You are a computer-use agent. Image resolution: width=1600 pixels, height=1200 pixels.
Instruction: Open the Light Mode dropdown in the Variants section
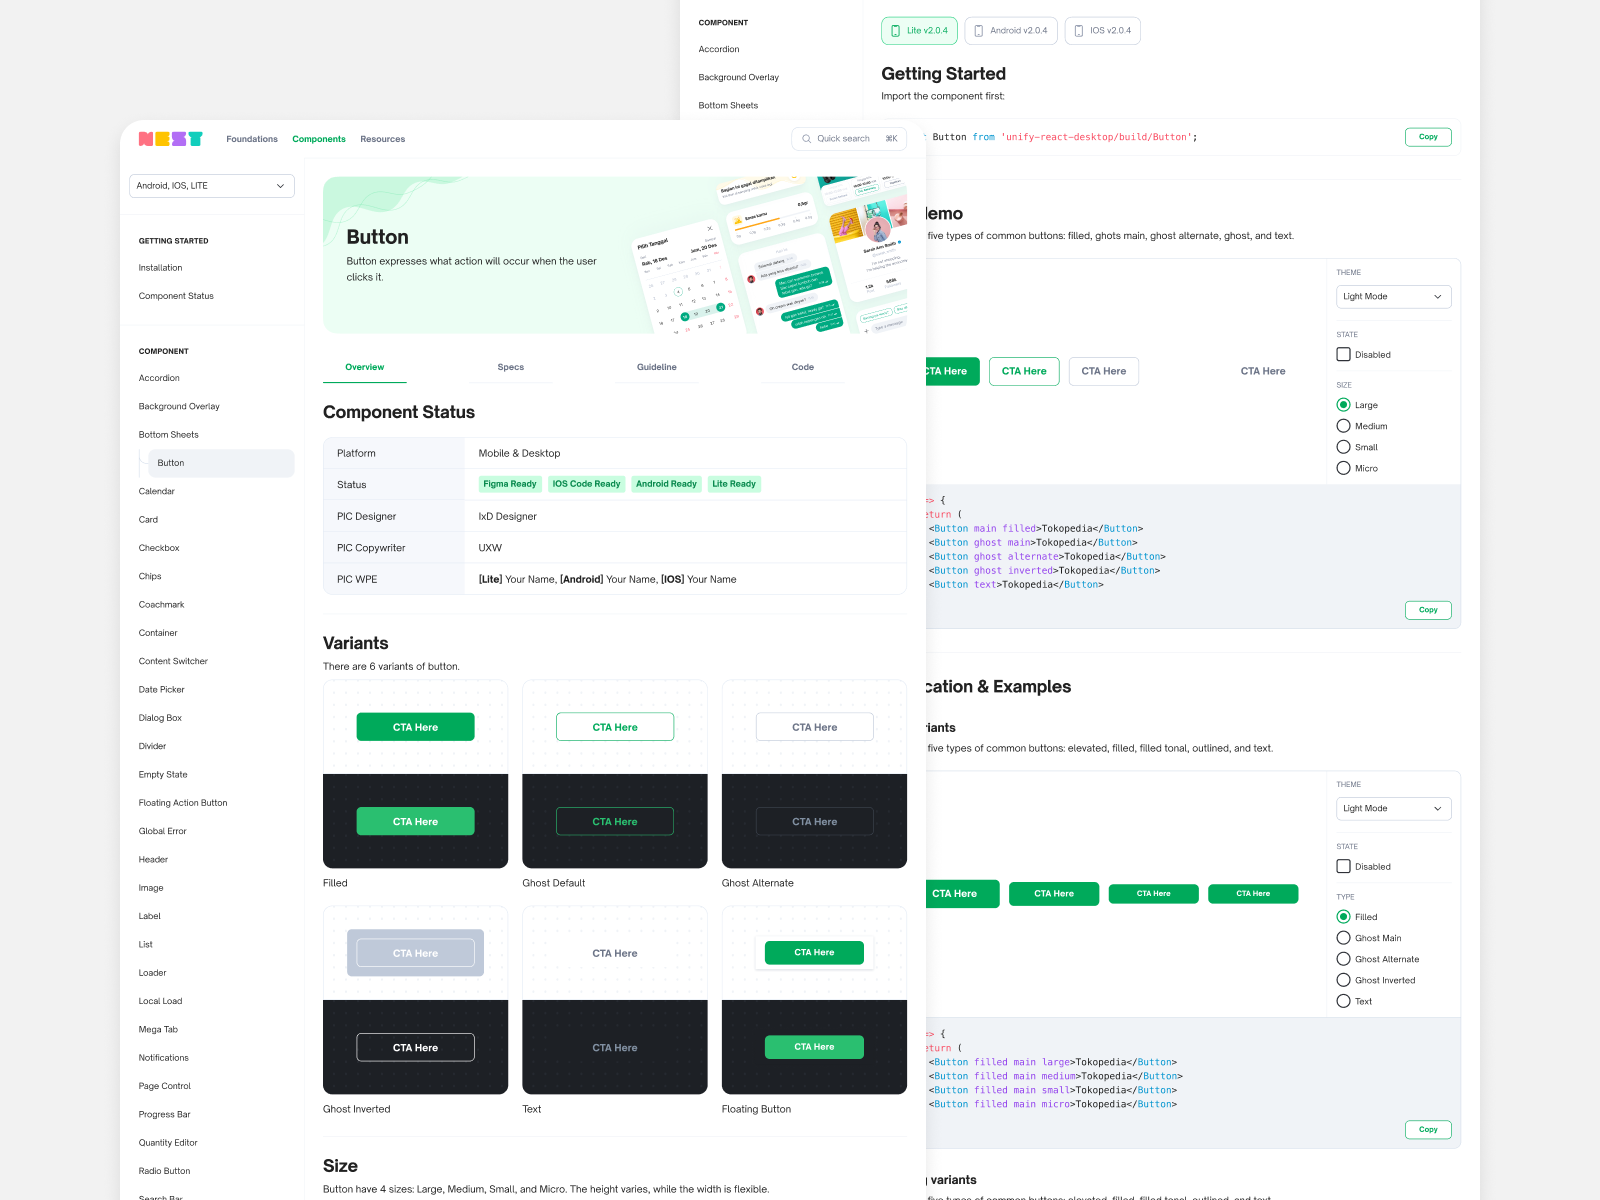coord(1393,808)
